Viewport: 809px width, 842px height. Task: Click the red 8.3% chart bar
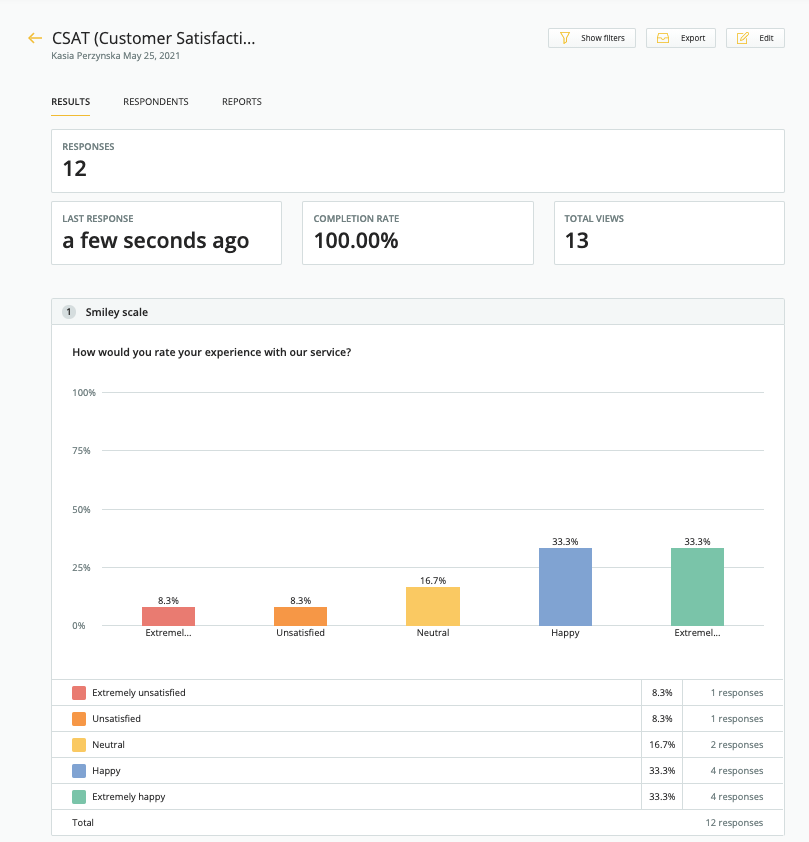point(169,616)
